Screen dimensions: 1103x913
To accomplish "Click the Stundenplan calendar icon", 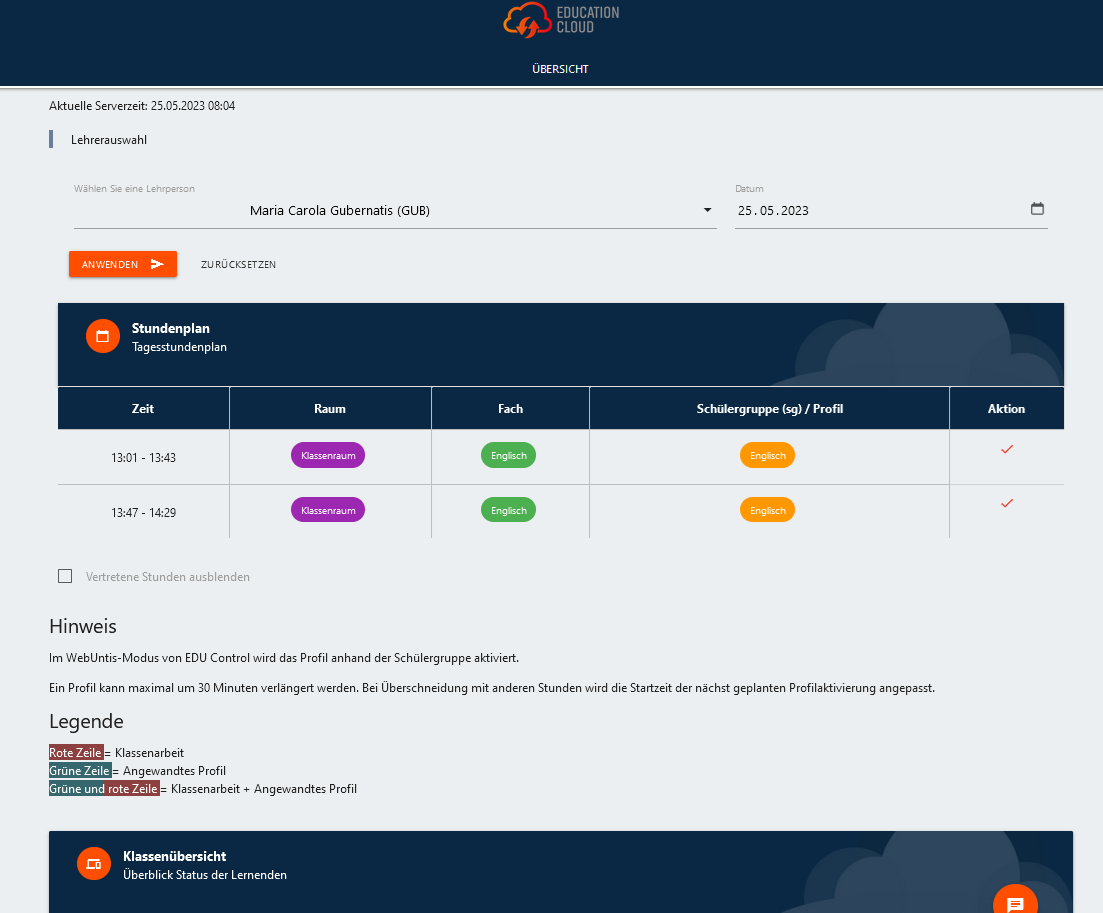I will click(x=102, y=335).
